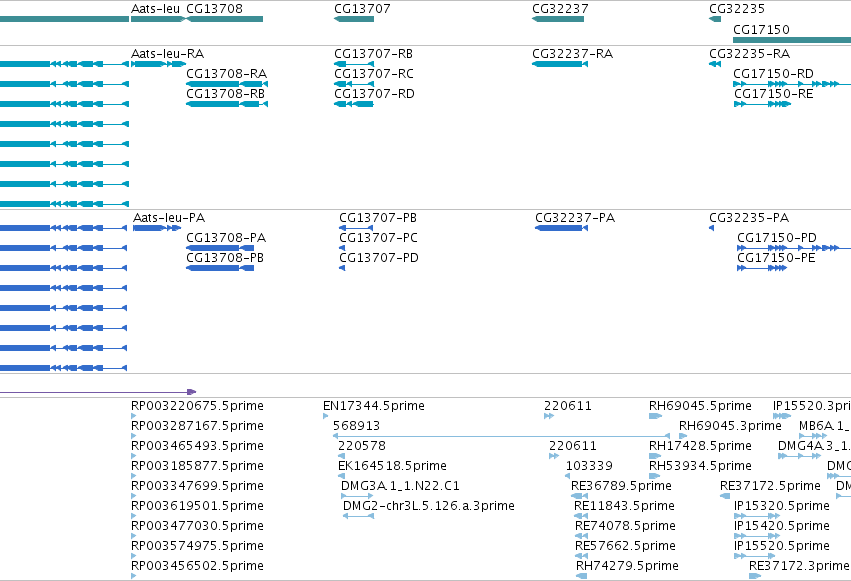
Task: Select EST RH69045.3prime
Action: [x=730, y=426]
